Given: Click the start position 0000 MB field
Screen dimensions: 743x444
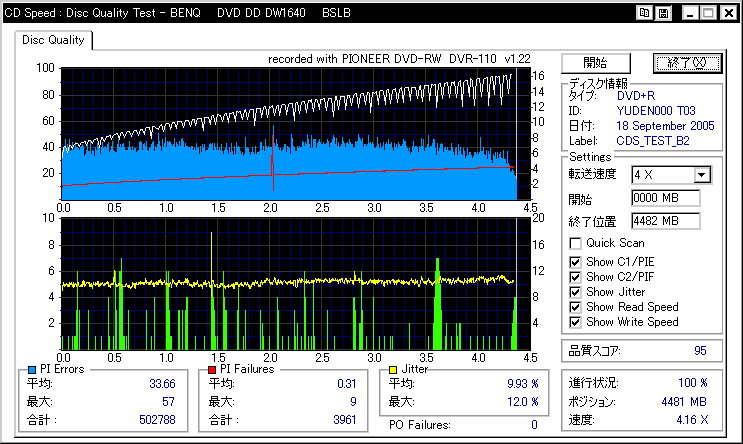Looking at the screenshot, I should coord(665,198).
